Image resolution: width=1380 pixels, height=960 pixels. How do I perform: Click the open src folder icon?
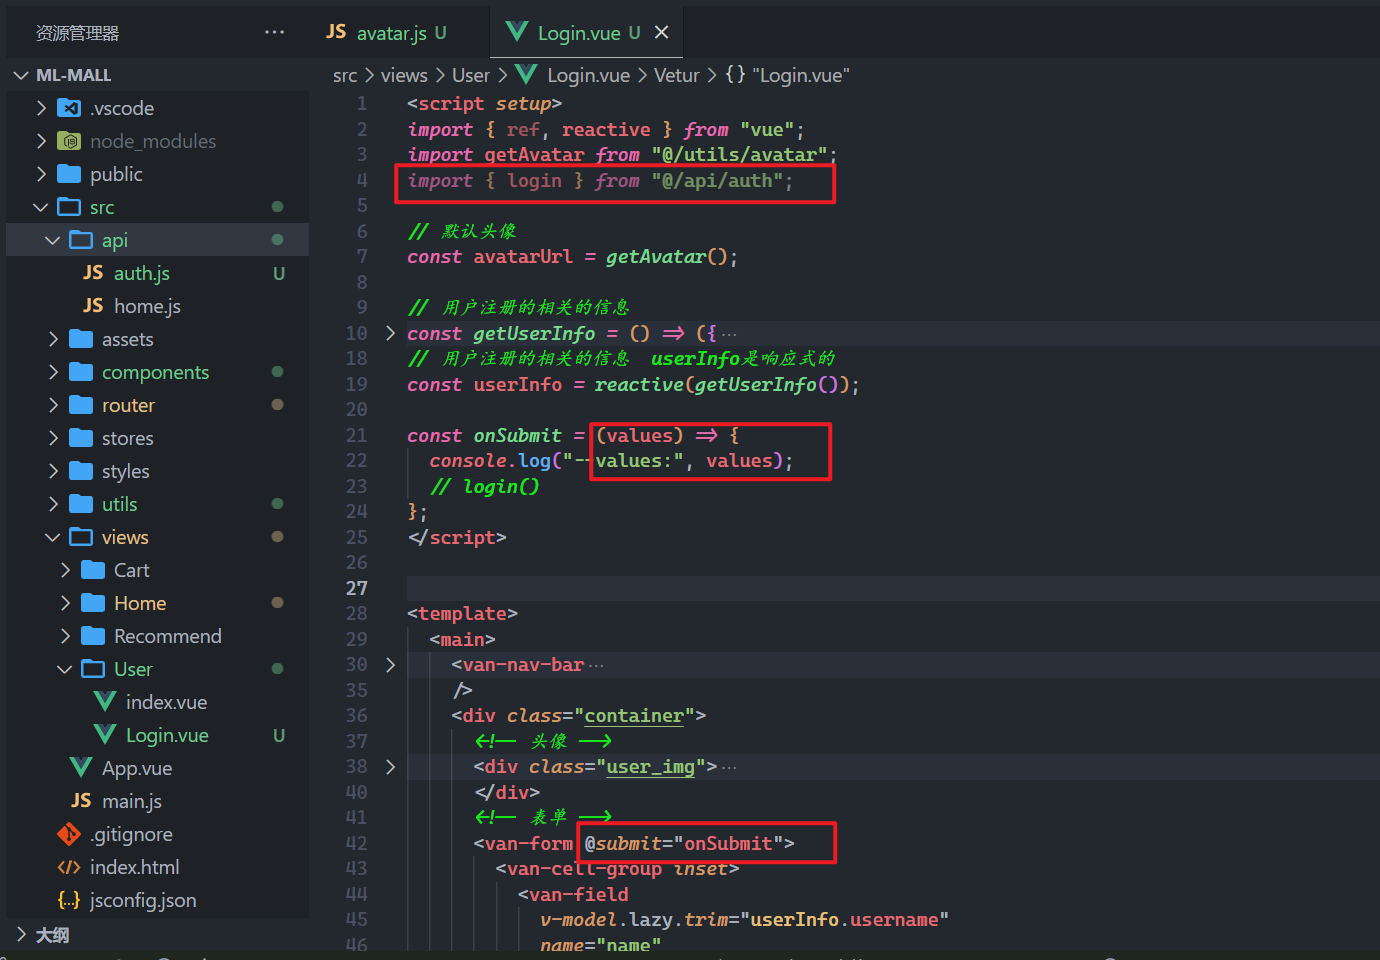click(x=69, y=207)
